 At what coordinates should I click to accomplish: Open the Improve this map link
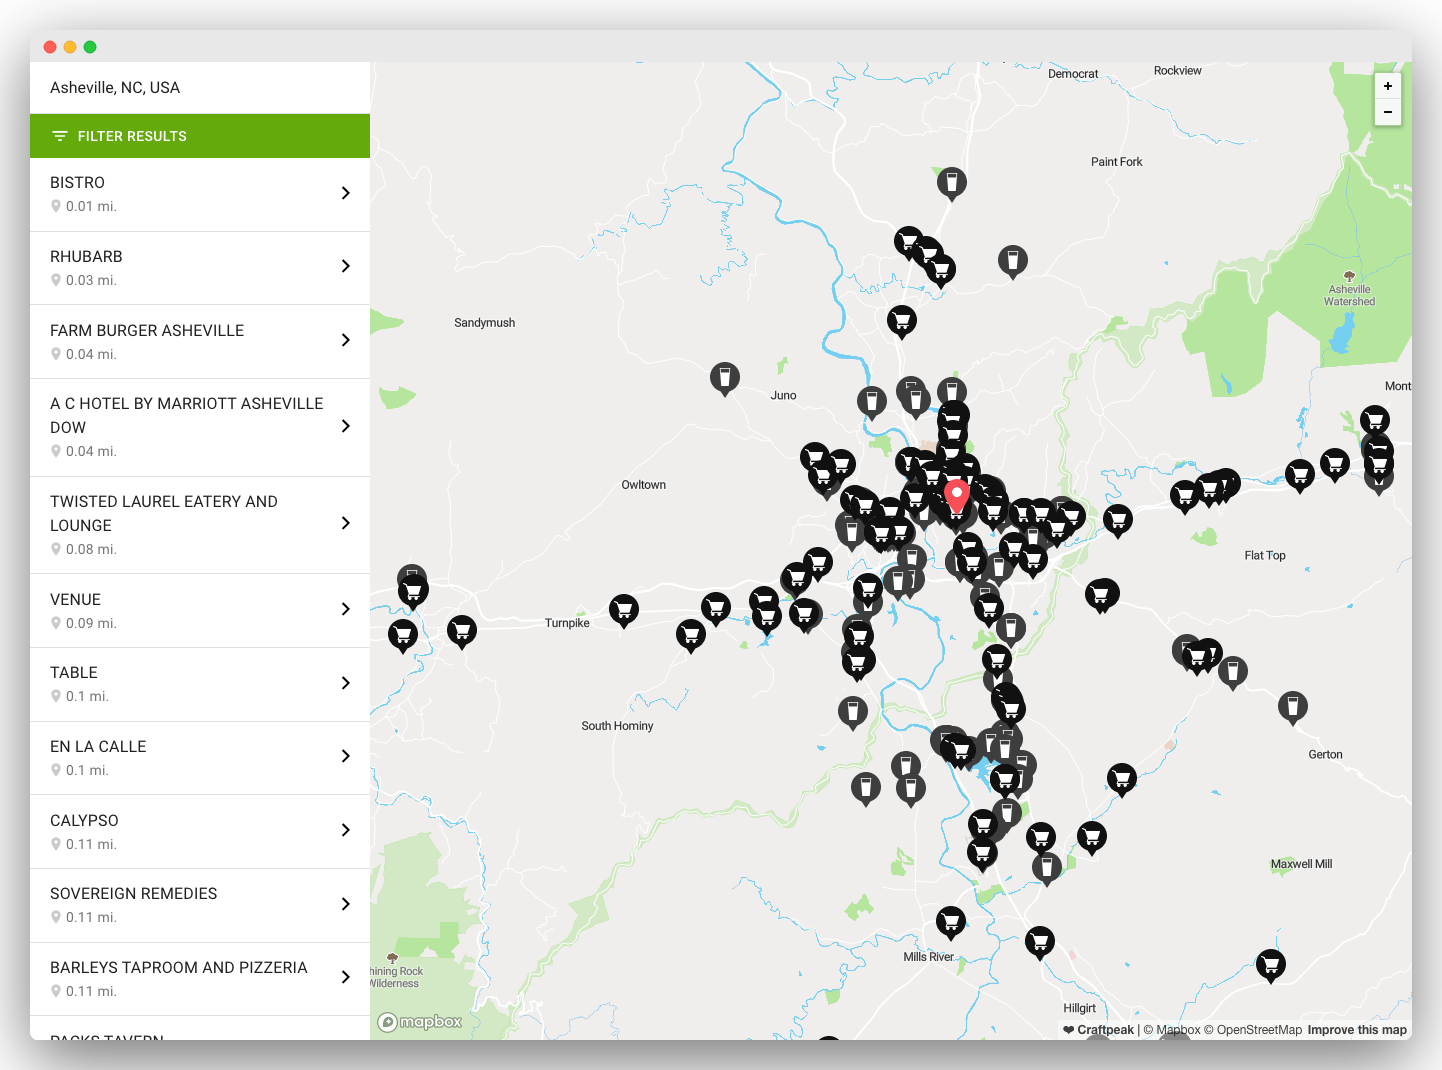coord(1356,1030)
